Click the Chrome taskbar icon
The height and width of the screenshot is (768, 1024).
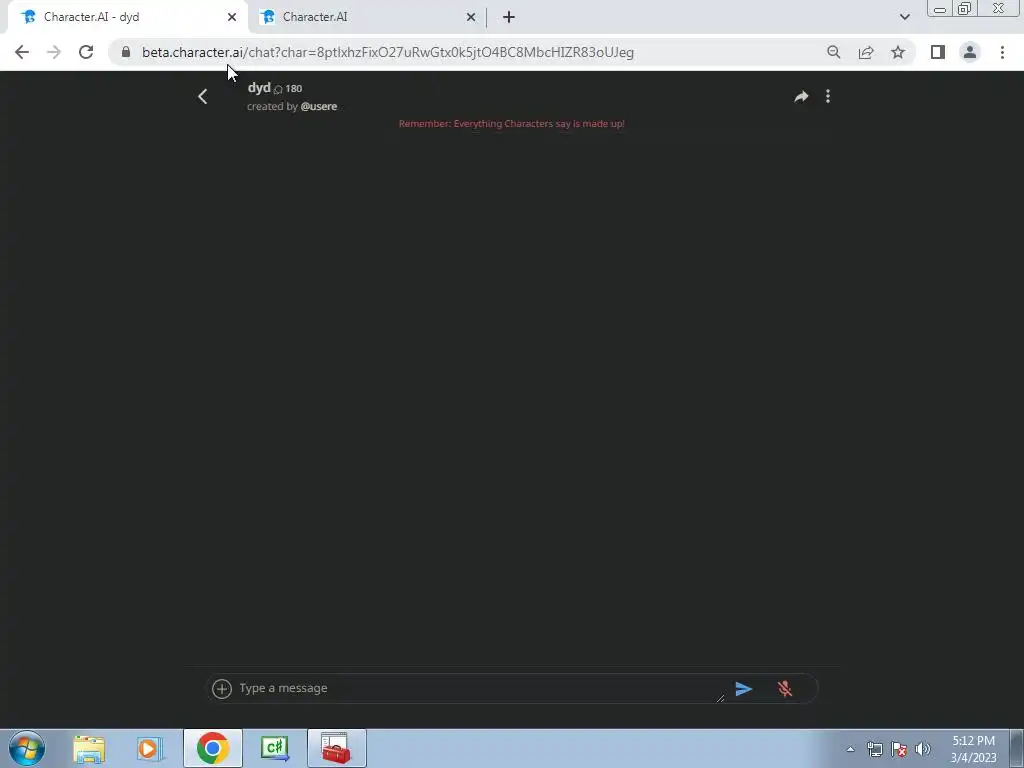(212, 748)
